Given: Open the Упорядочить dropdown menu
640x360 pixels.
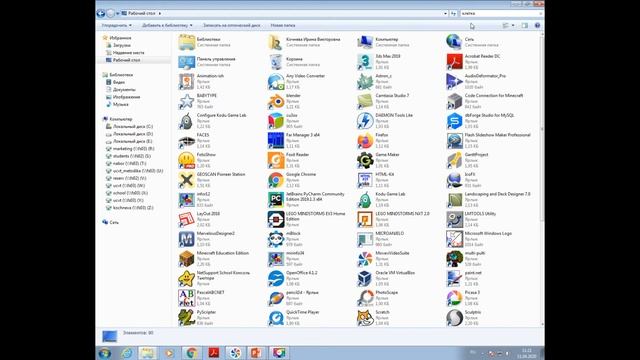Looking at the screenshot, I should [117, 25].
